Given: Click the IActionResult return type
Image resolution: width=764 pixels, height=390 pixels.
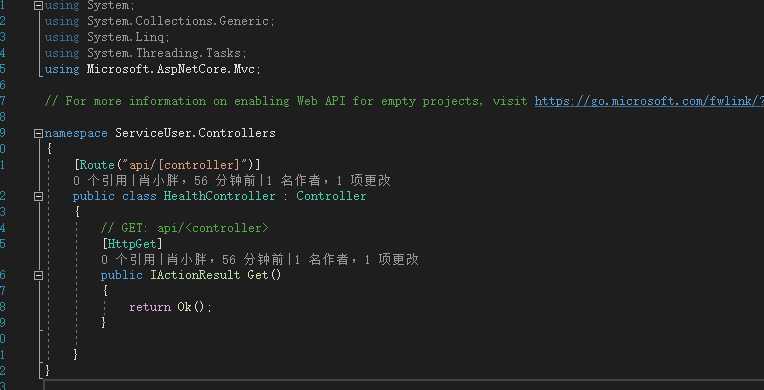Looking at the screenshot, I should [x=195, y=275].
